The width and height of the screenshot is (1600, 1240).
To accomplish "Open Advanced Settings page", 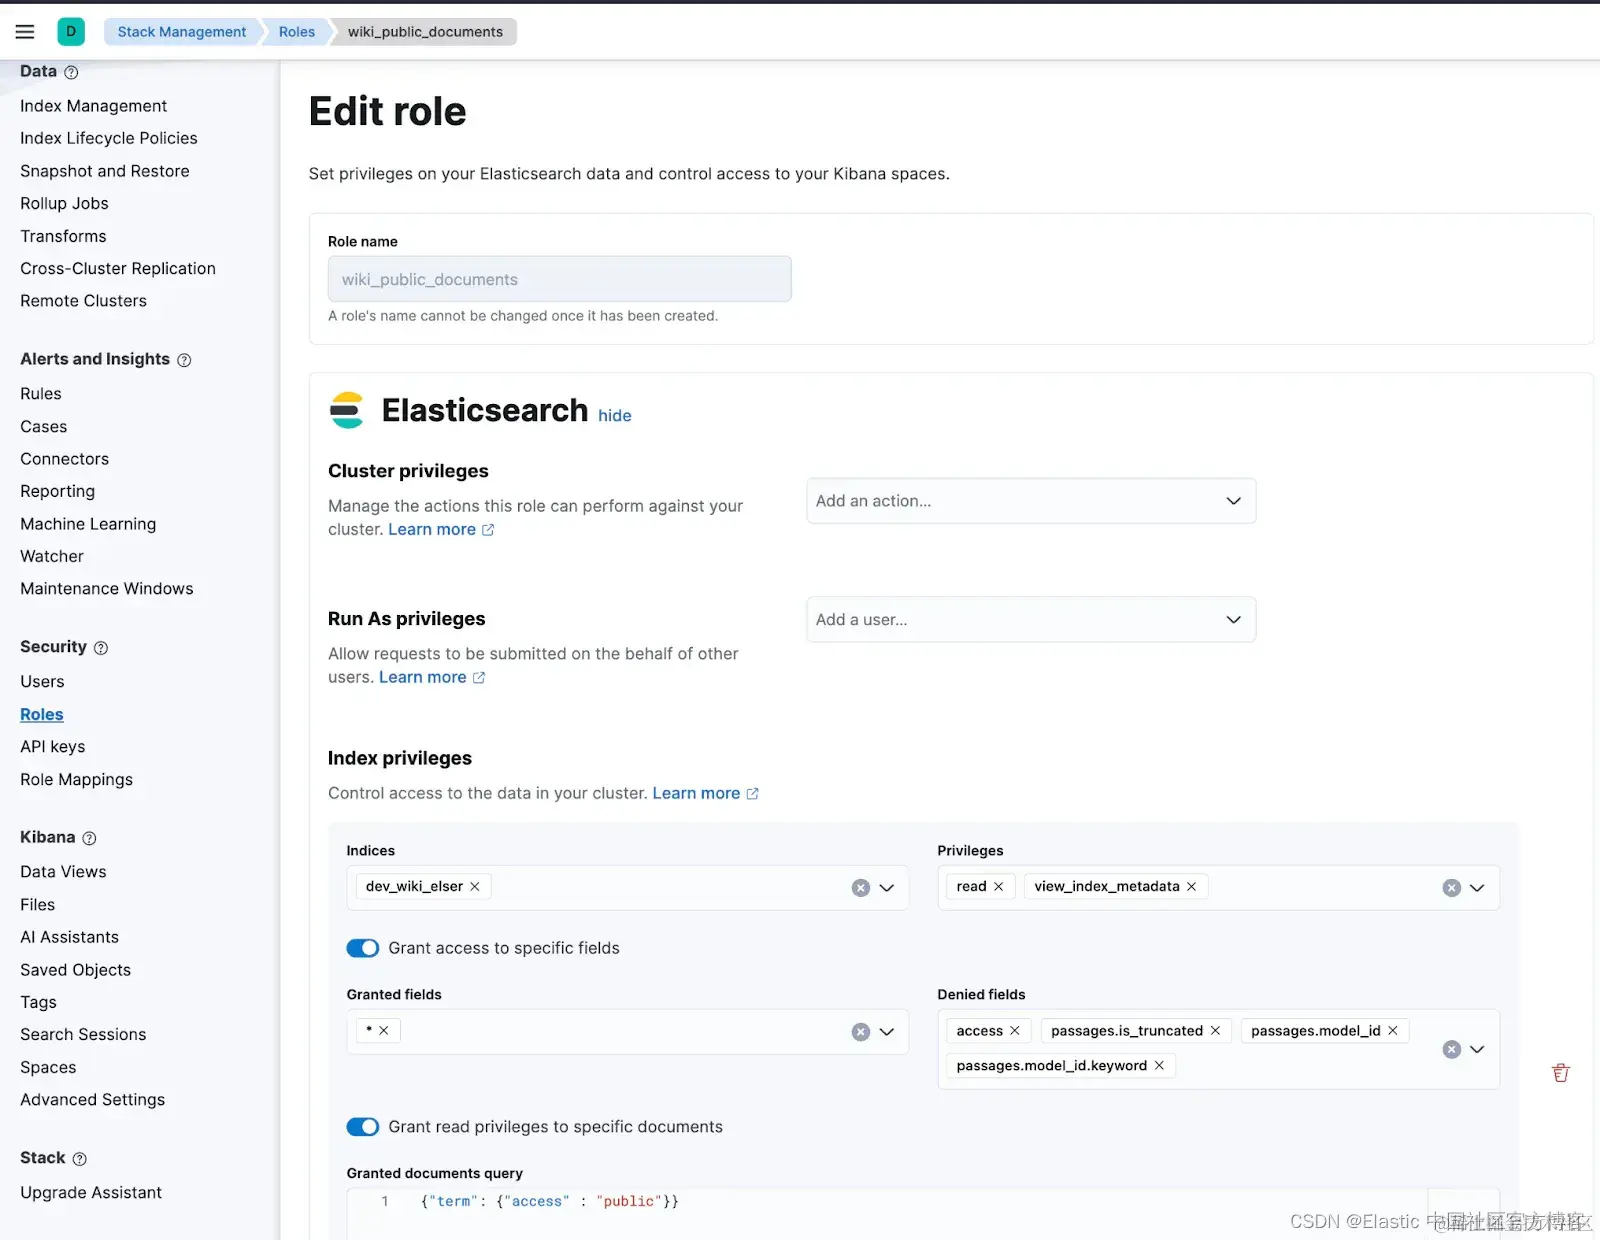I will [x=93, y=1100].
